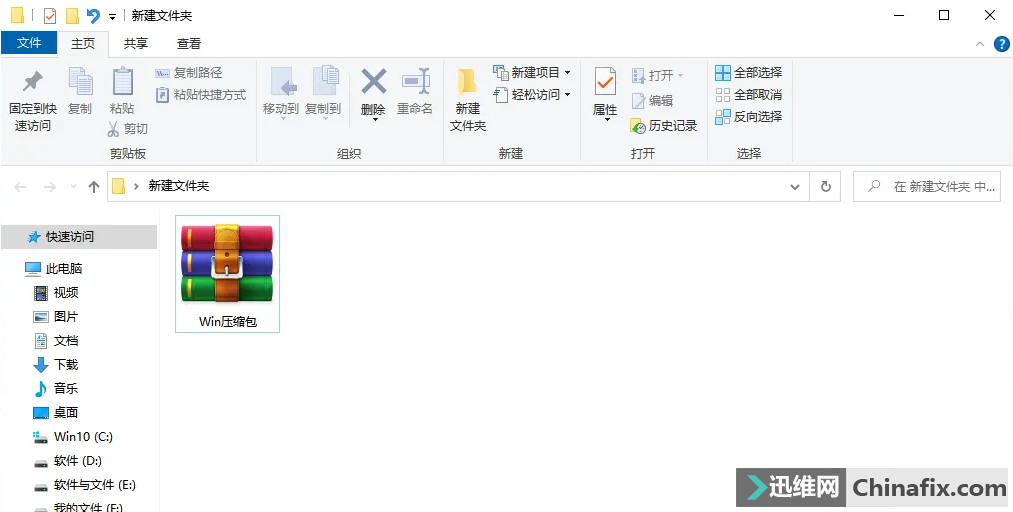
Task: Switch to the 查看 view tab
Action: [x=189, y=43]
